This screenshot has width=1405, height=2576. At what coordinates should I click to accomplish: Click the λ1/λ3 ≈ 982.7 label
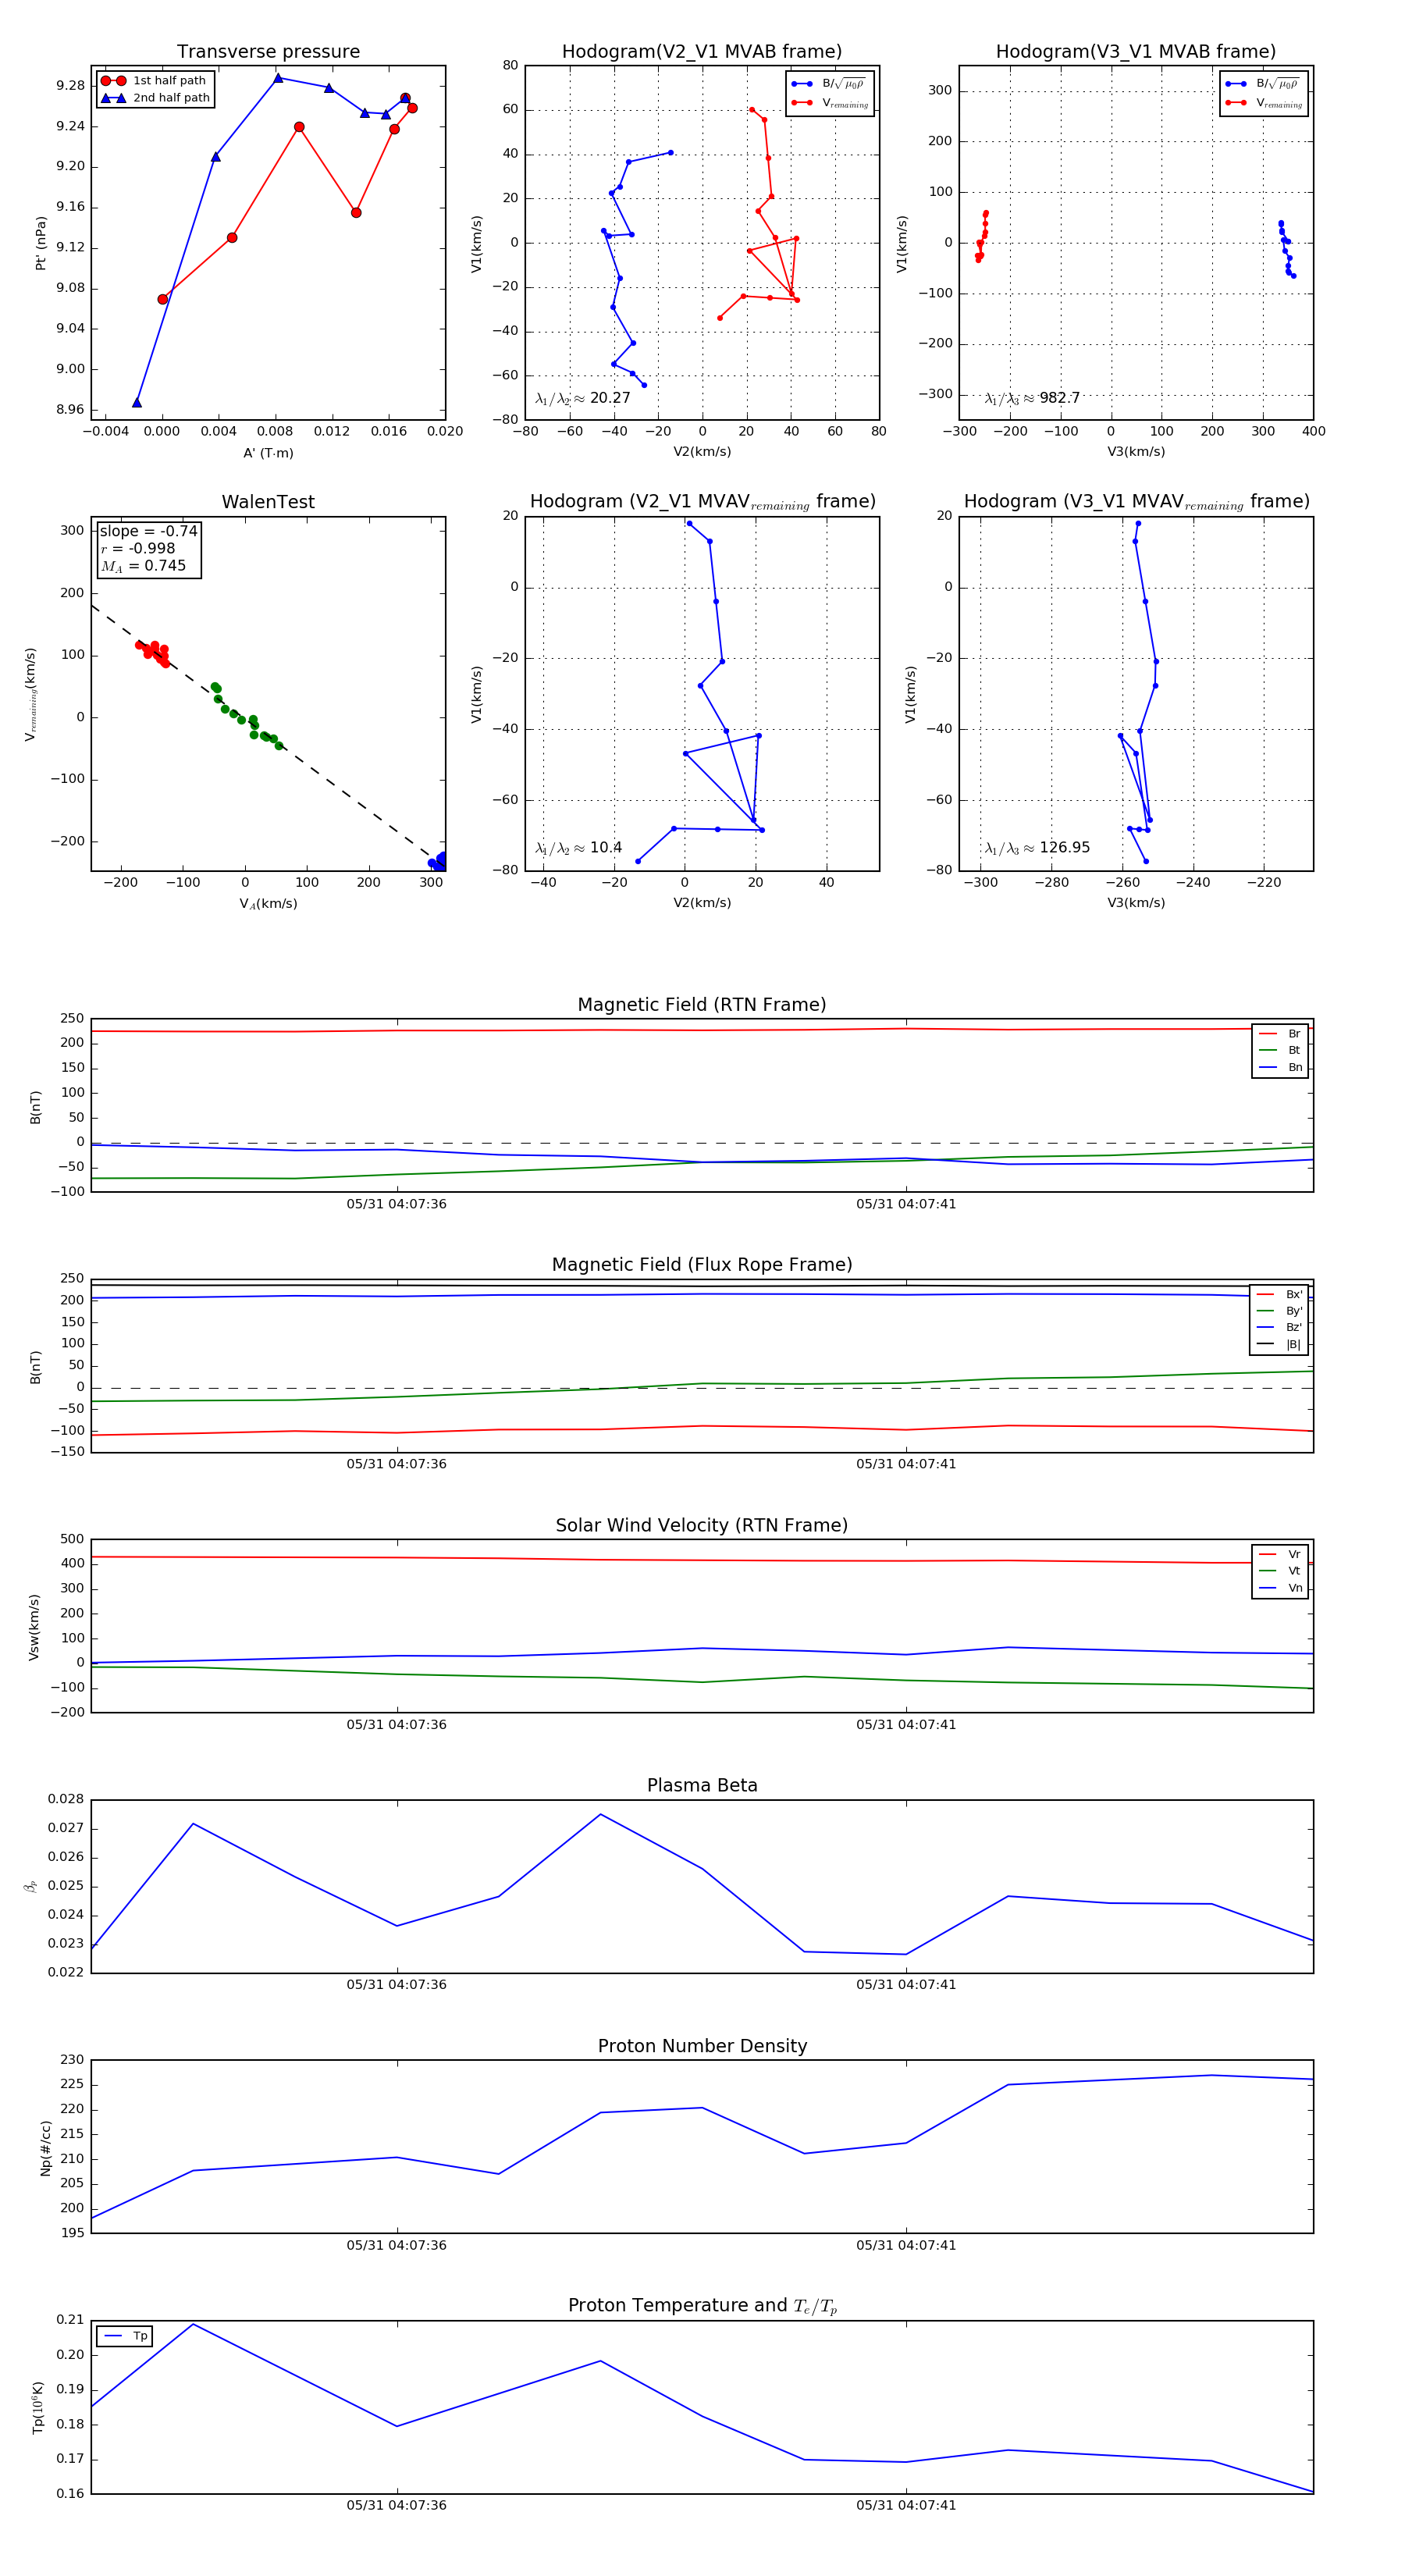[1032, 398]
